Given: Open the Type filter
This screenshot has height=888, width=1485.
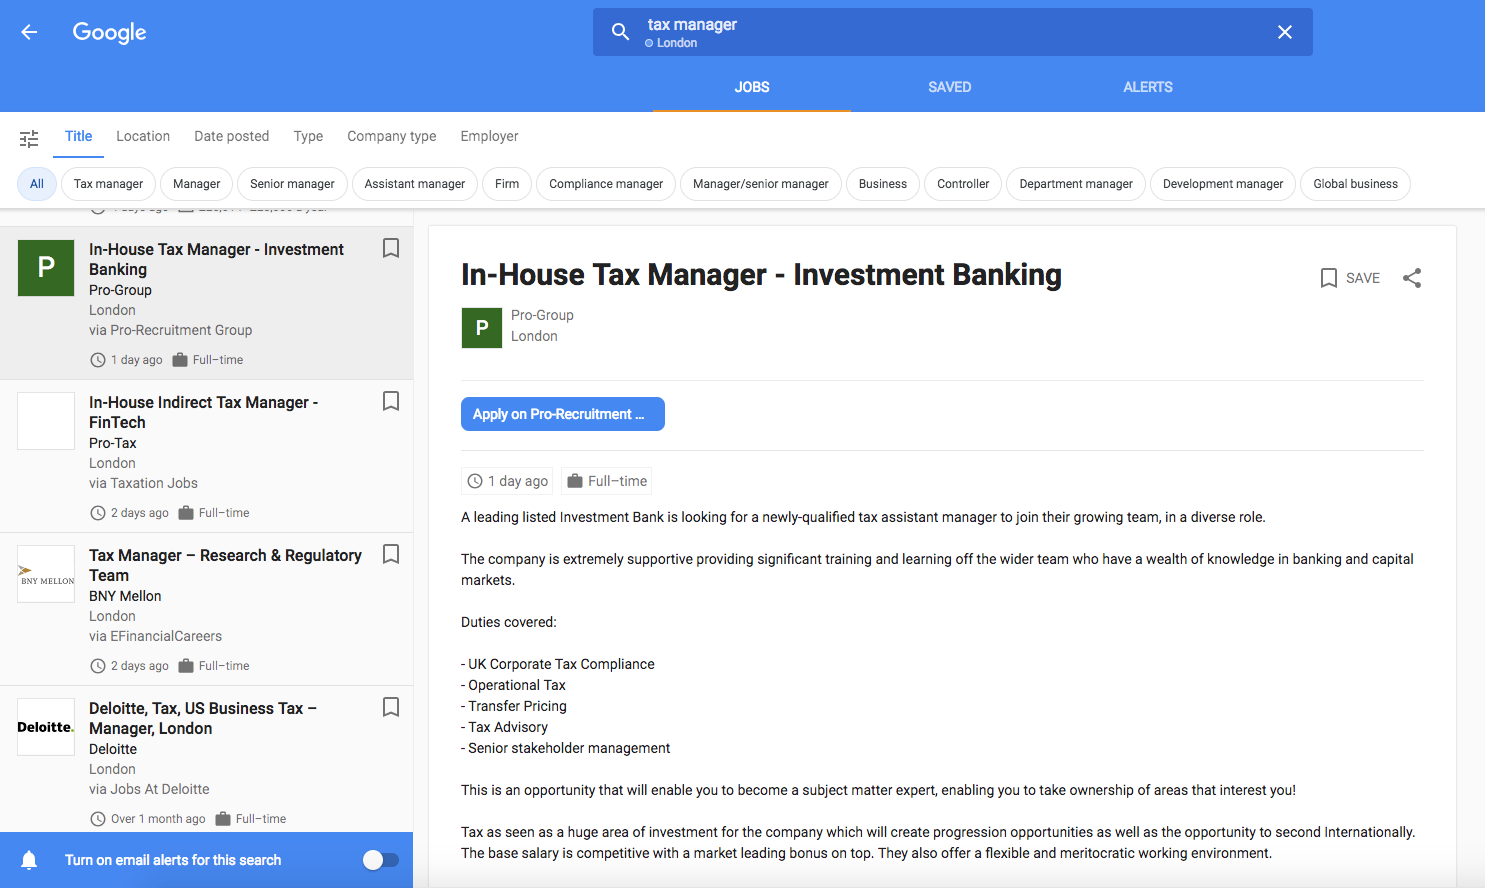Looking at the screenshot, I should [x=308, y=136].
